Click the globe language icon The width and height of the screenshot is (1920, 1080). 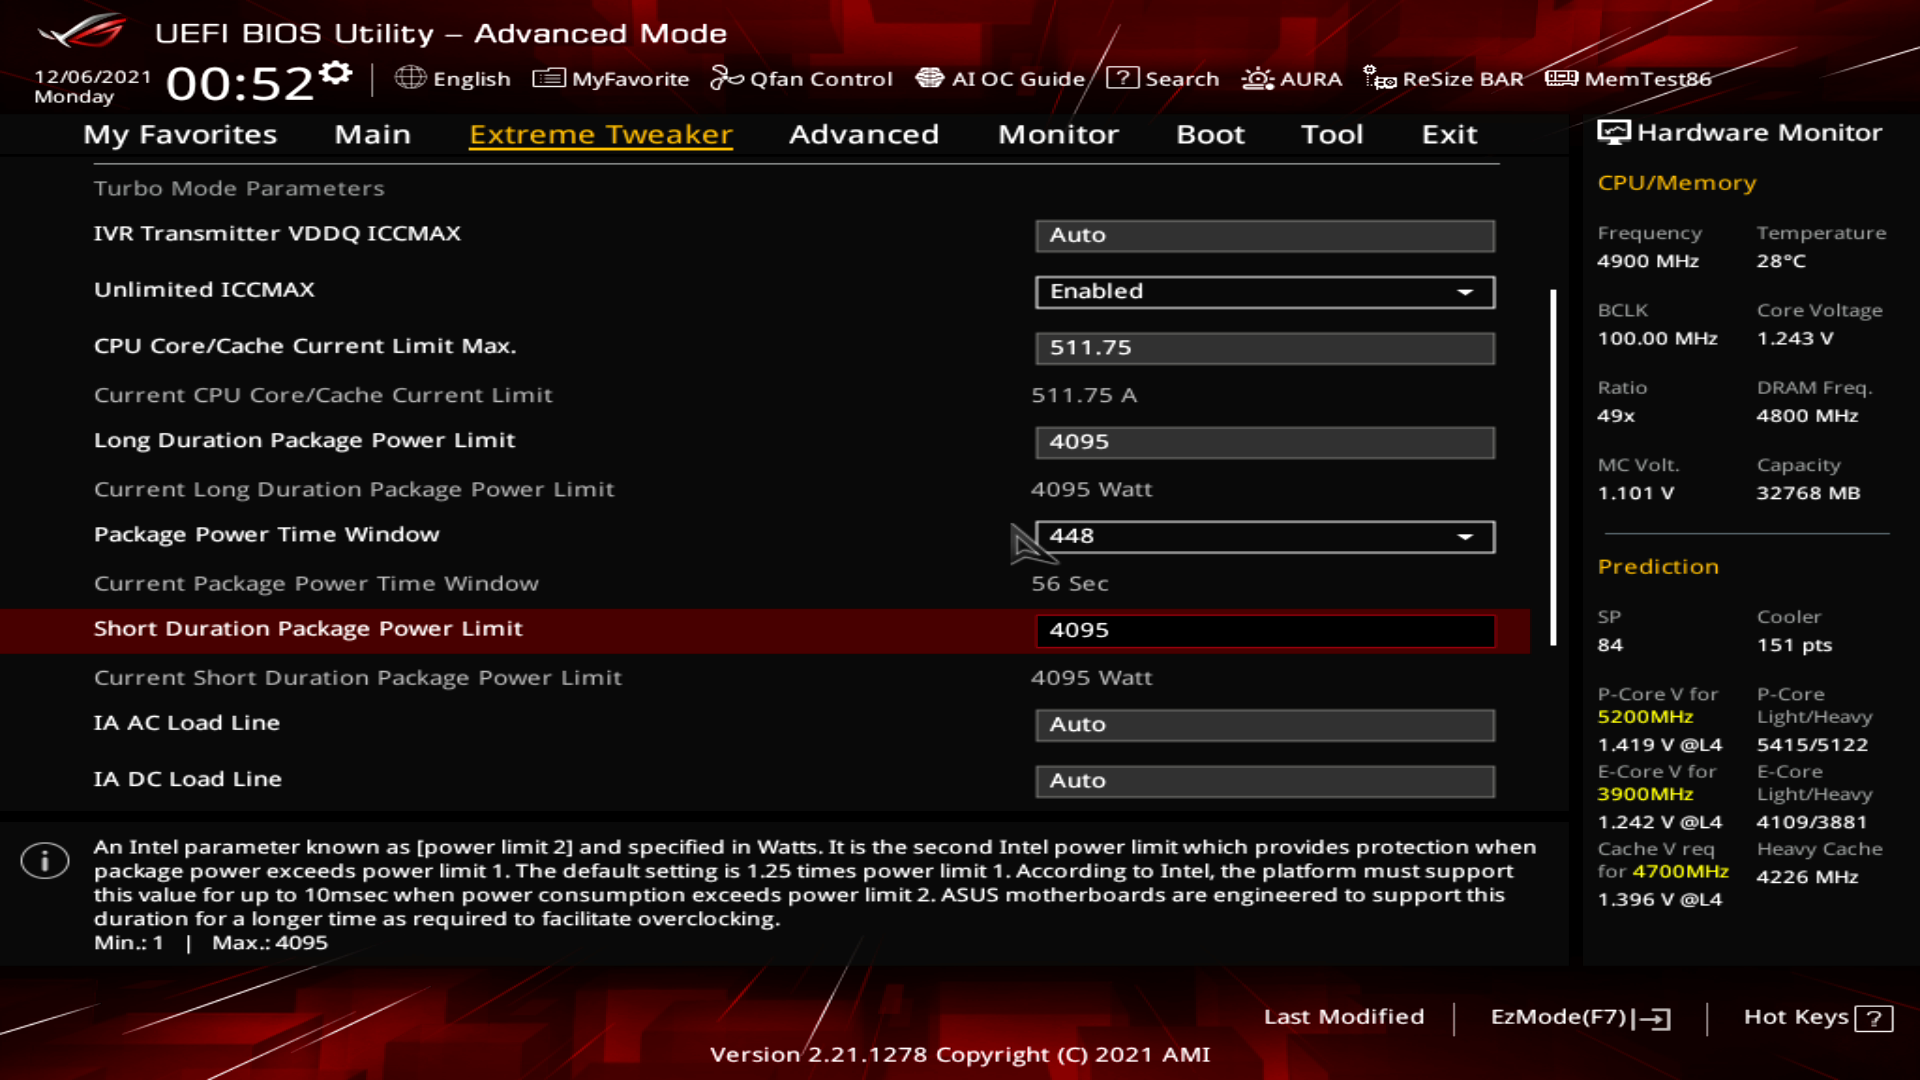[410, 78]
